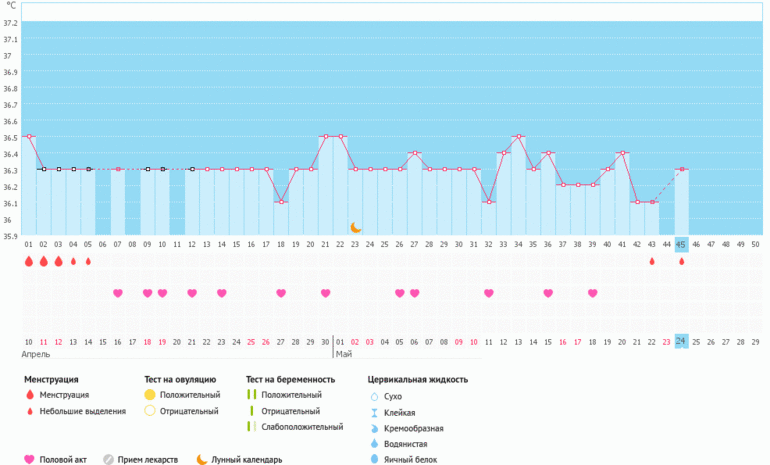Click the yellow positive ovulation test circle
Screen dimensions: 770x465
click(x=150, y=395)
